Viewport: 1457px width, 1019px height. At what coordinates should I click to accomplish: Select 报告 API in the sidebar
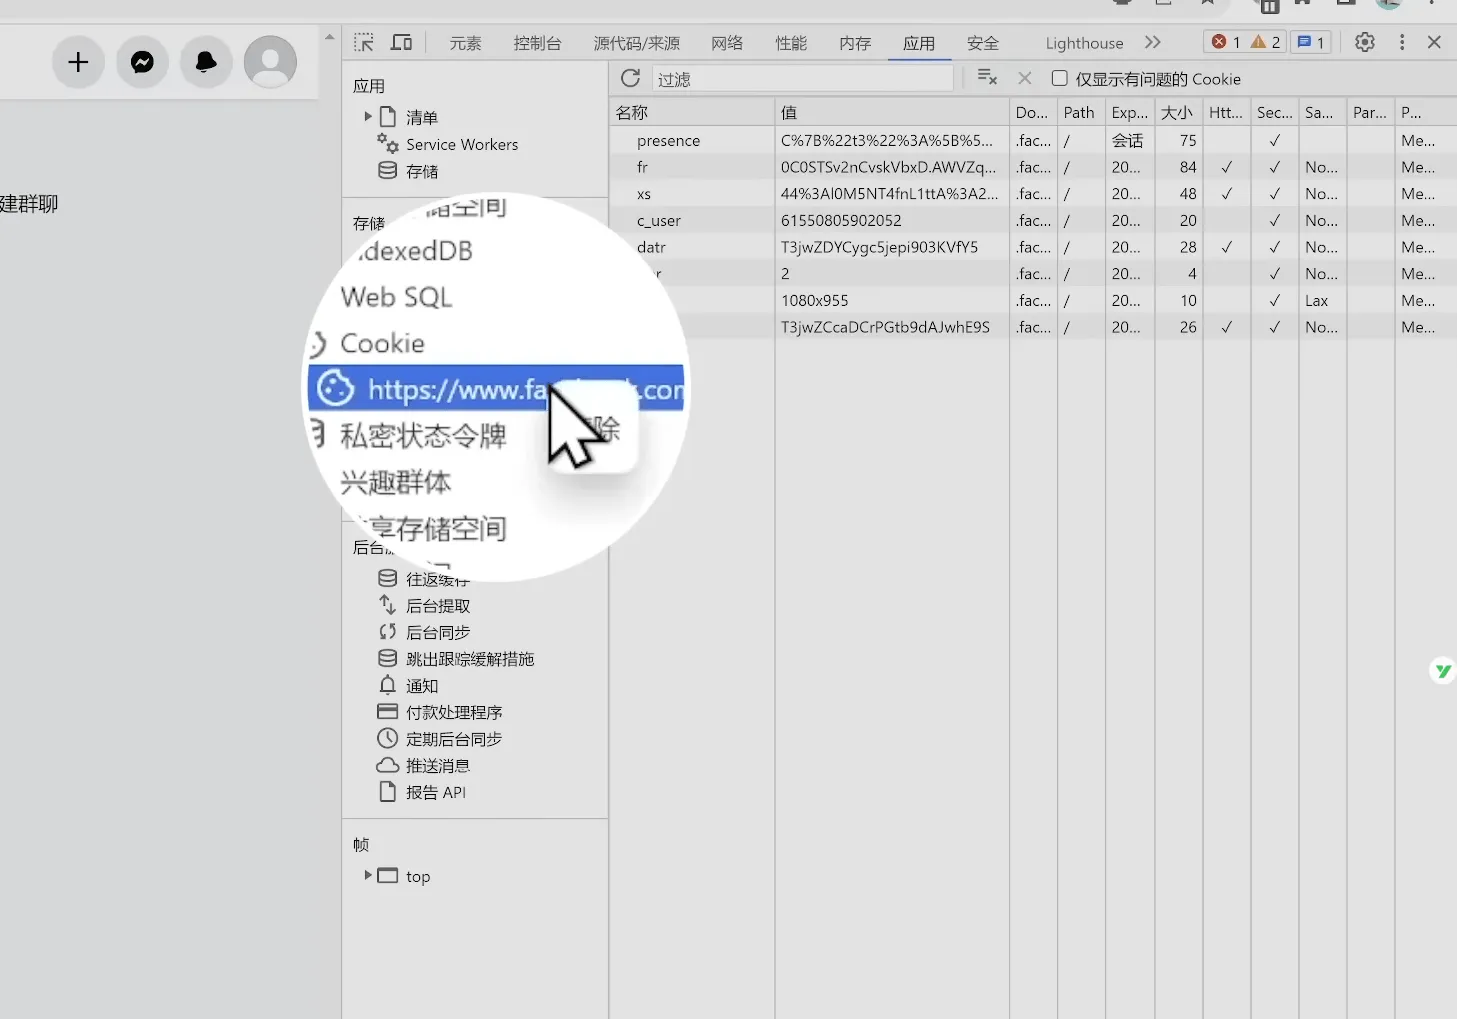click(x=436, y=792)
